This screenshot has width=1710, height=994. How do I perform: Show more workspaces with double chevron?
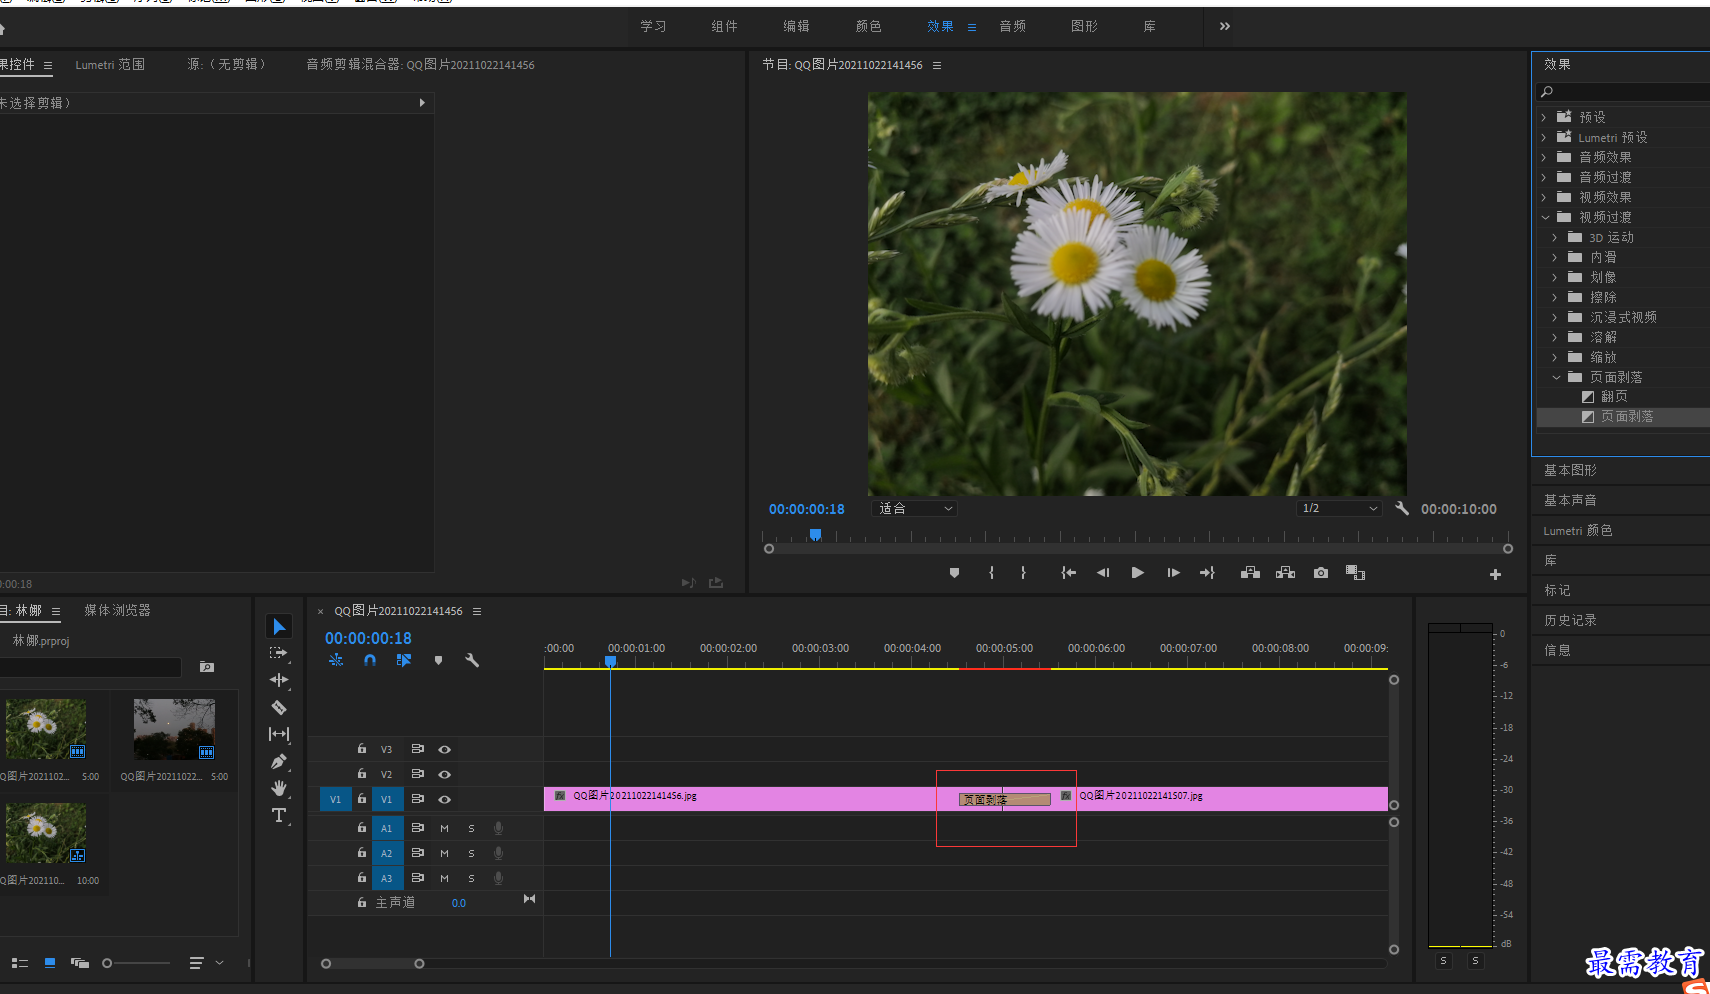point(1225,26)
